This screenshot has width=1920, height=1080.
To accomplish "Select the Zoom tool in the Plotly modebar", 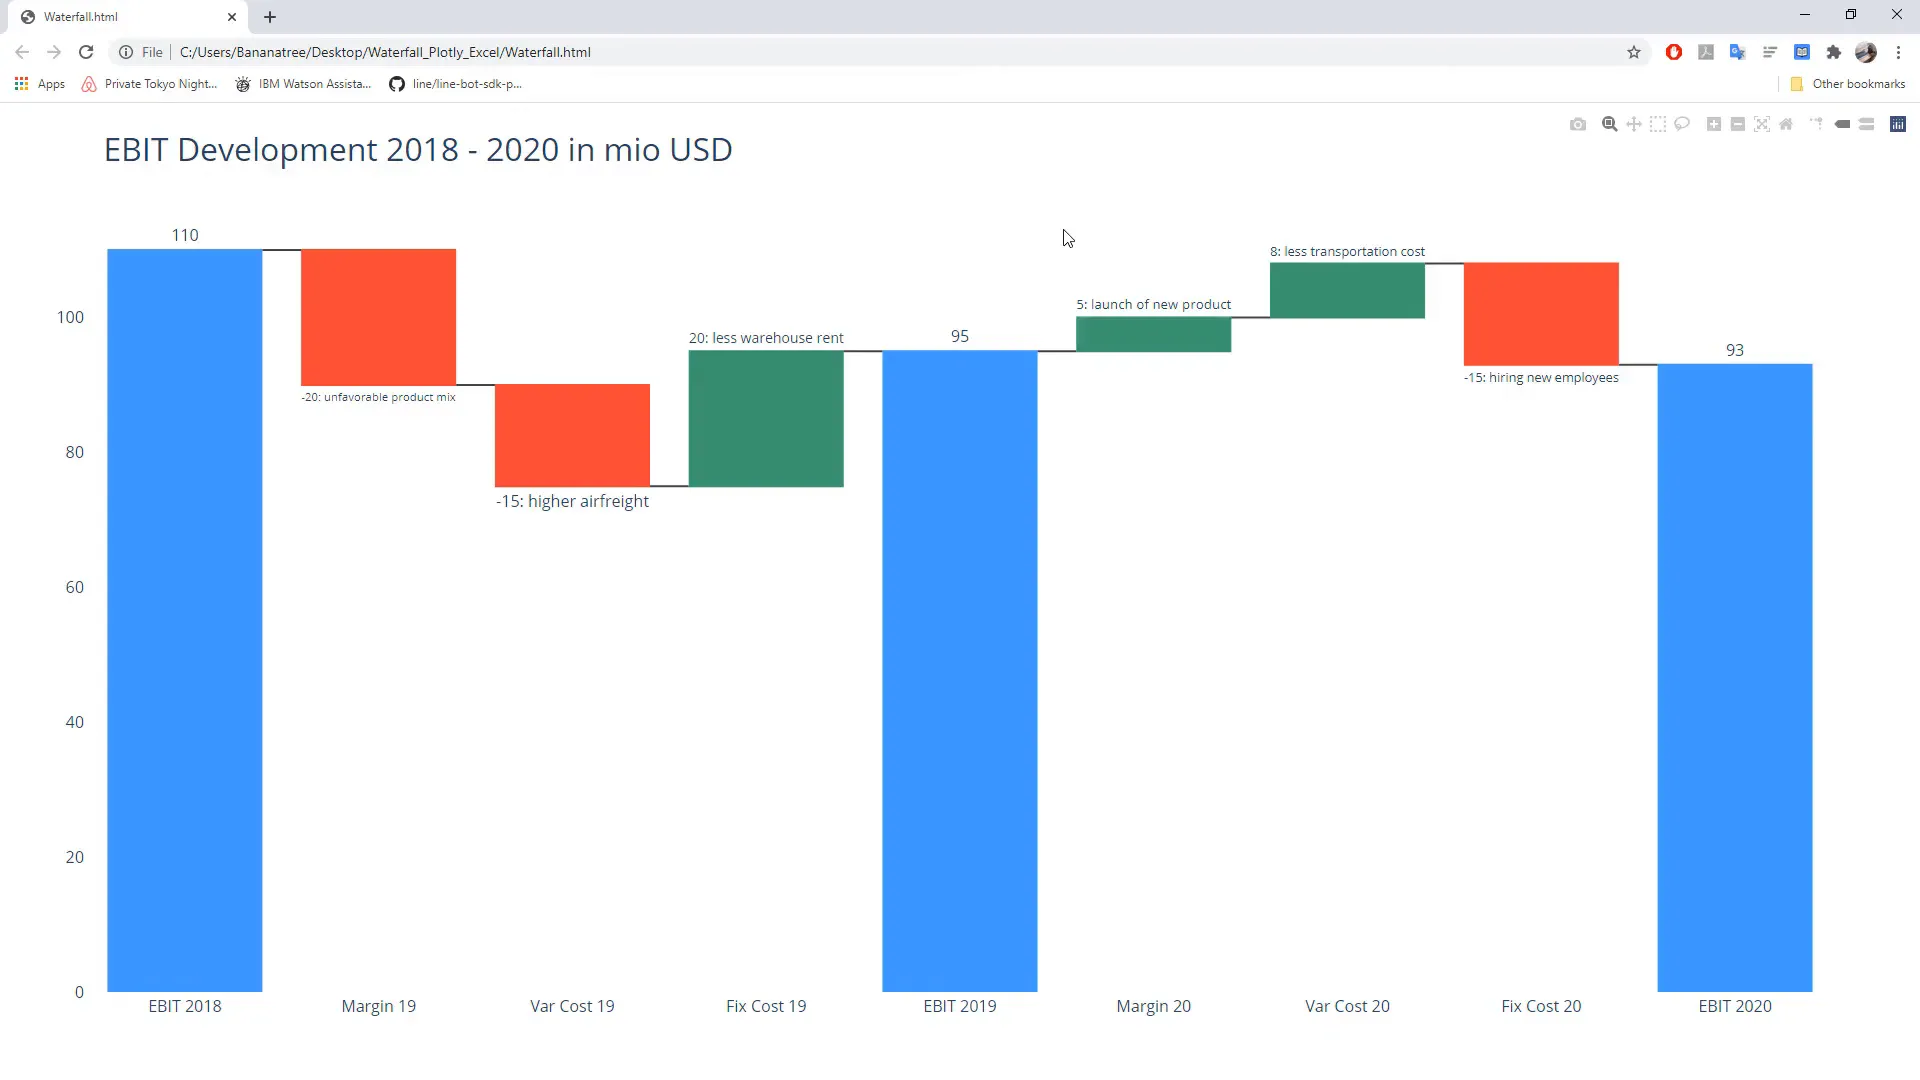I will (x=1609, y=124).
